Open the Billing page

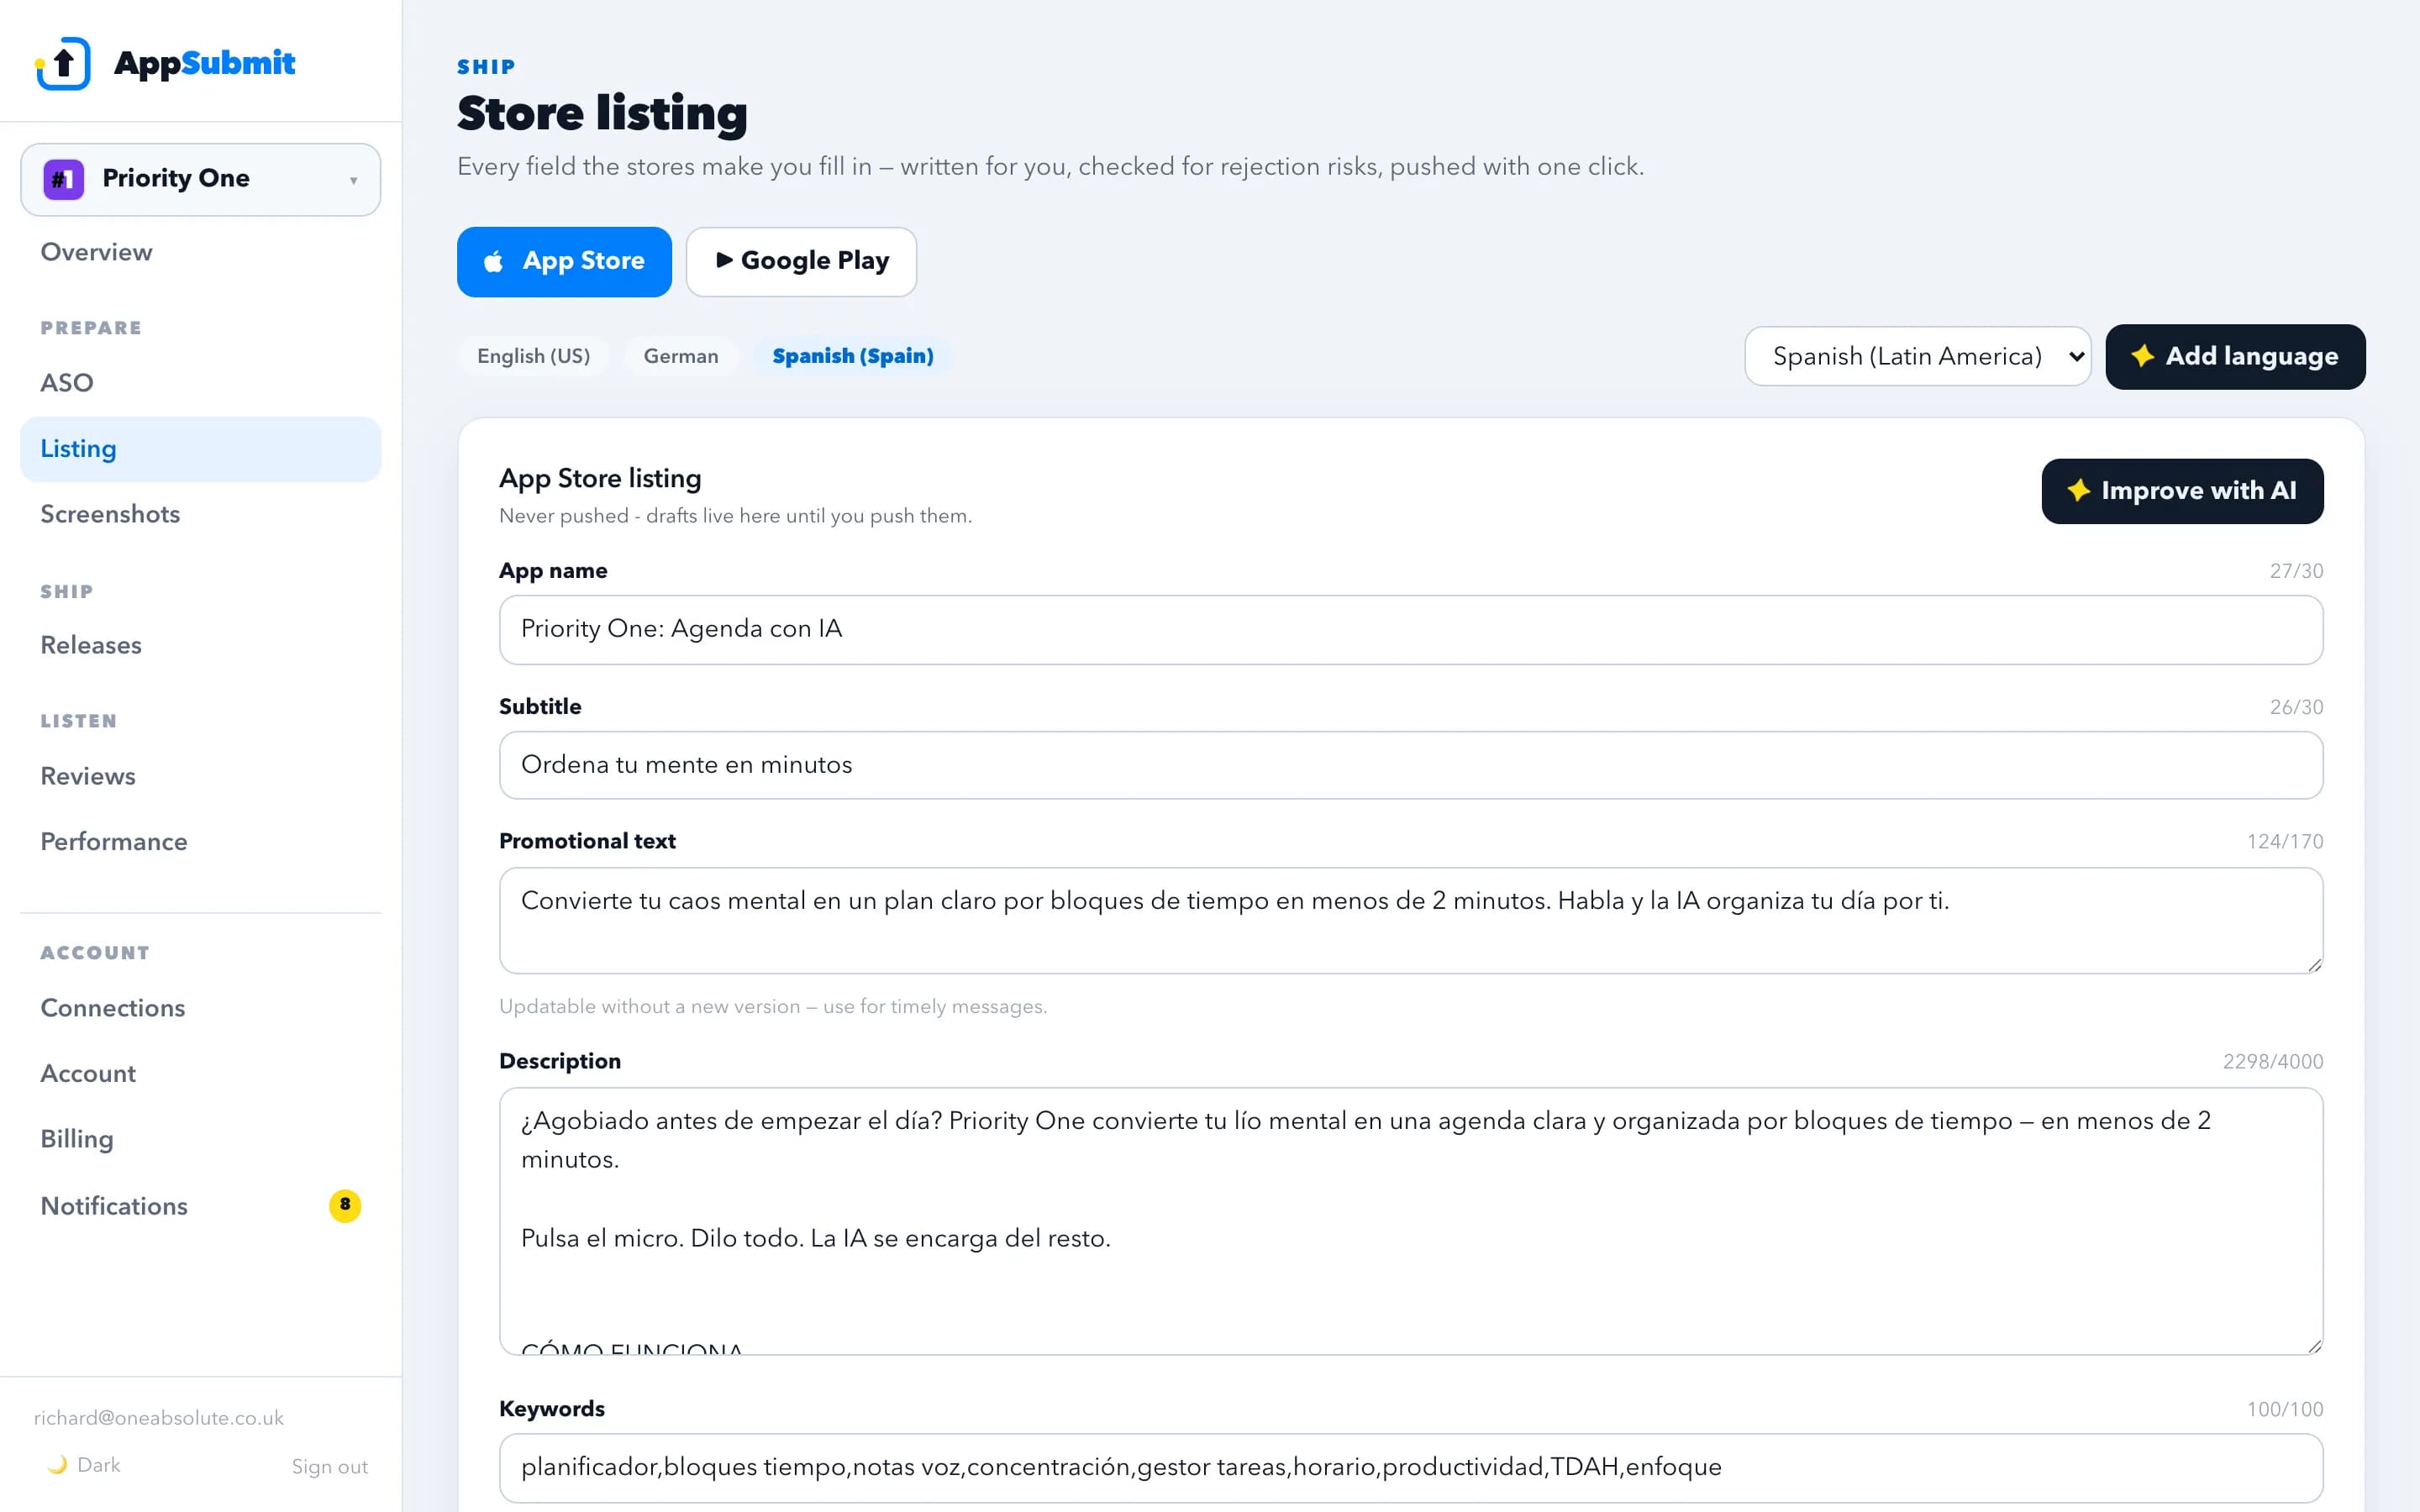pyautogui.click(x=201, y=1139)
